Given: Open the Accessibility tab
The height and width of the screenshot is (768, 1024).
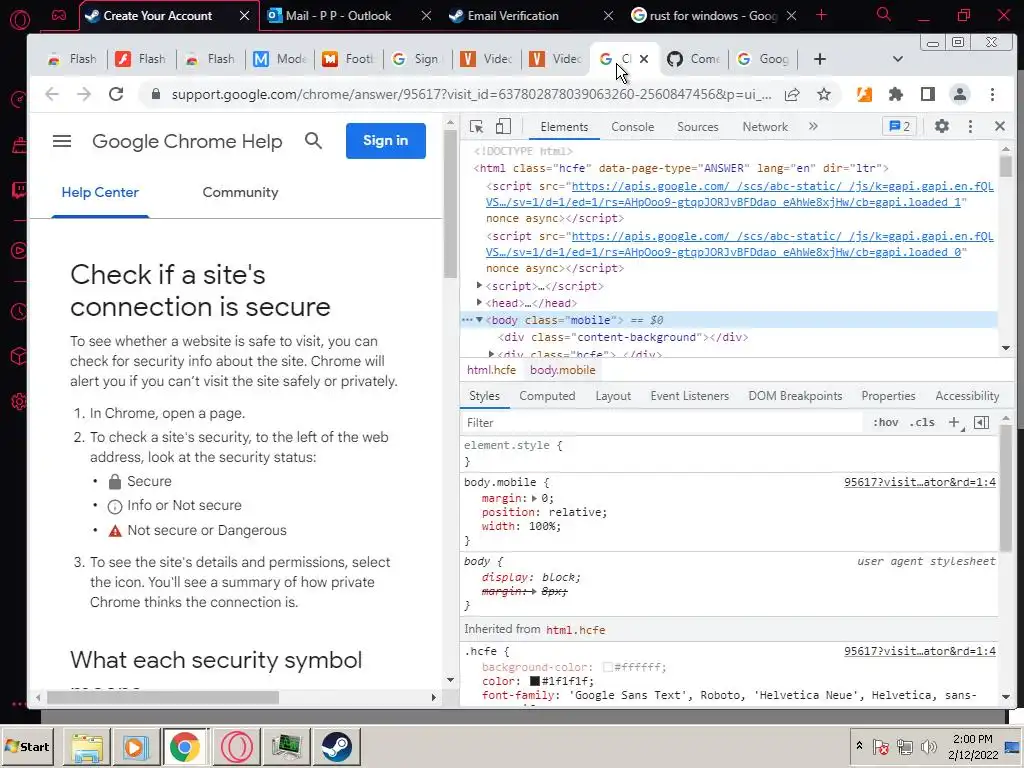Looking at the screenshot, I should coord(967,396).
